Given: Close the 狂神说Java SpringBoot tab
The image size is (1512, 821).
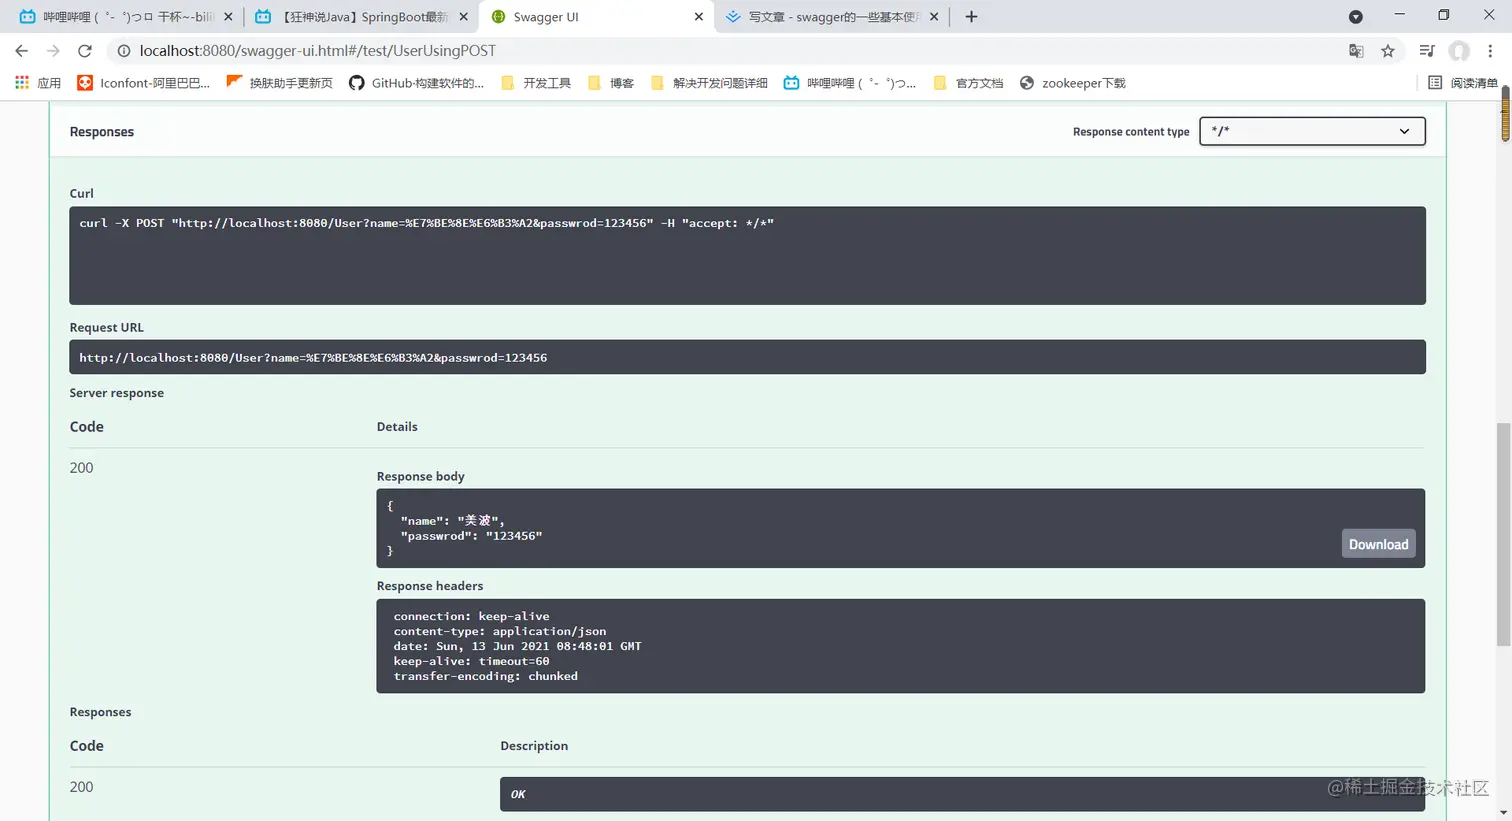Looking at the screenshot, I should 463,17.
